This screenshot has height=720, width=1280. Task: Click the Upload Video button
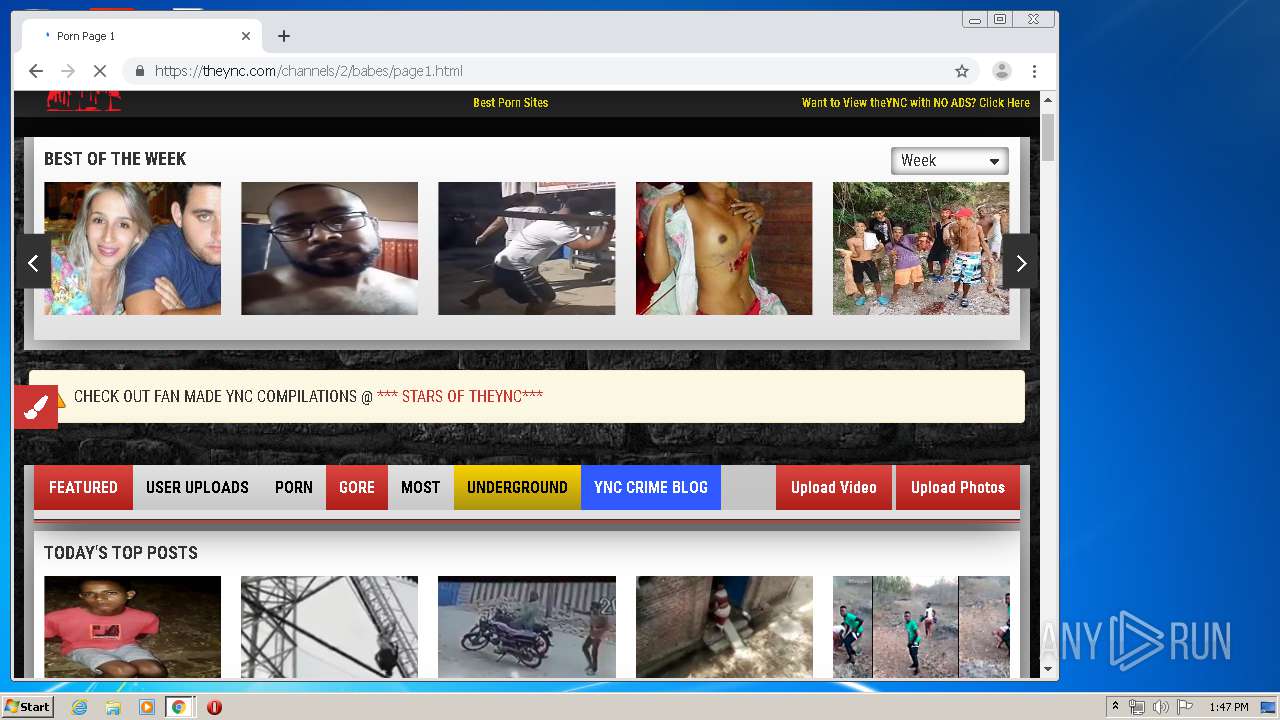834,487
